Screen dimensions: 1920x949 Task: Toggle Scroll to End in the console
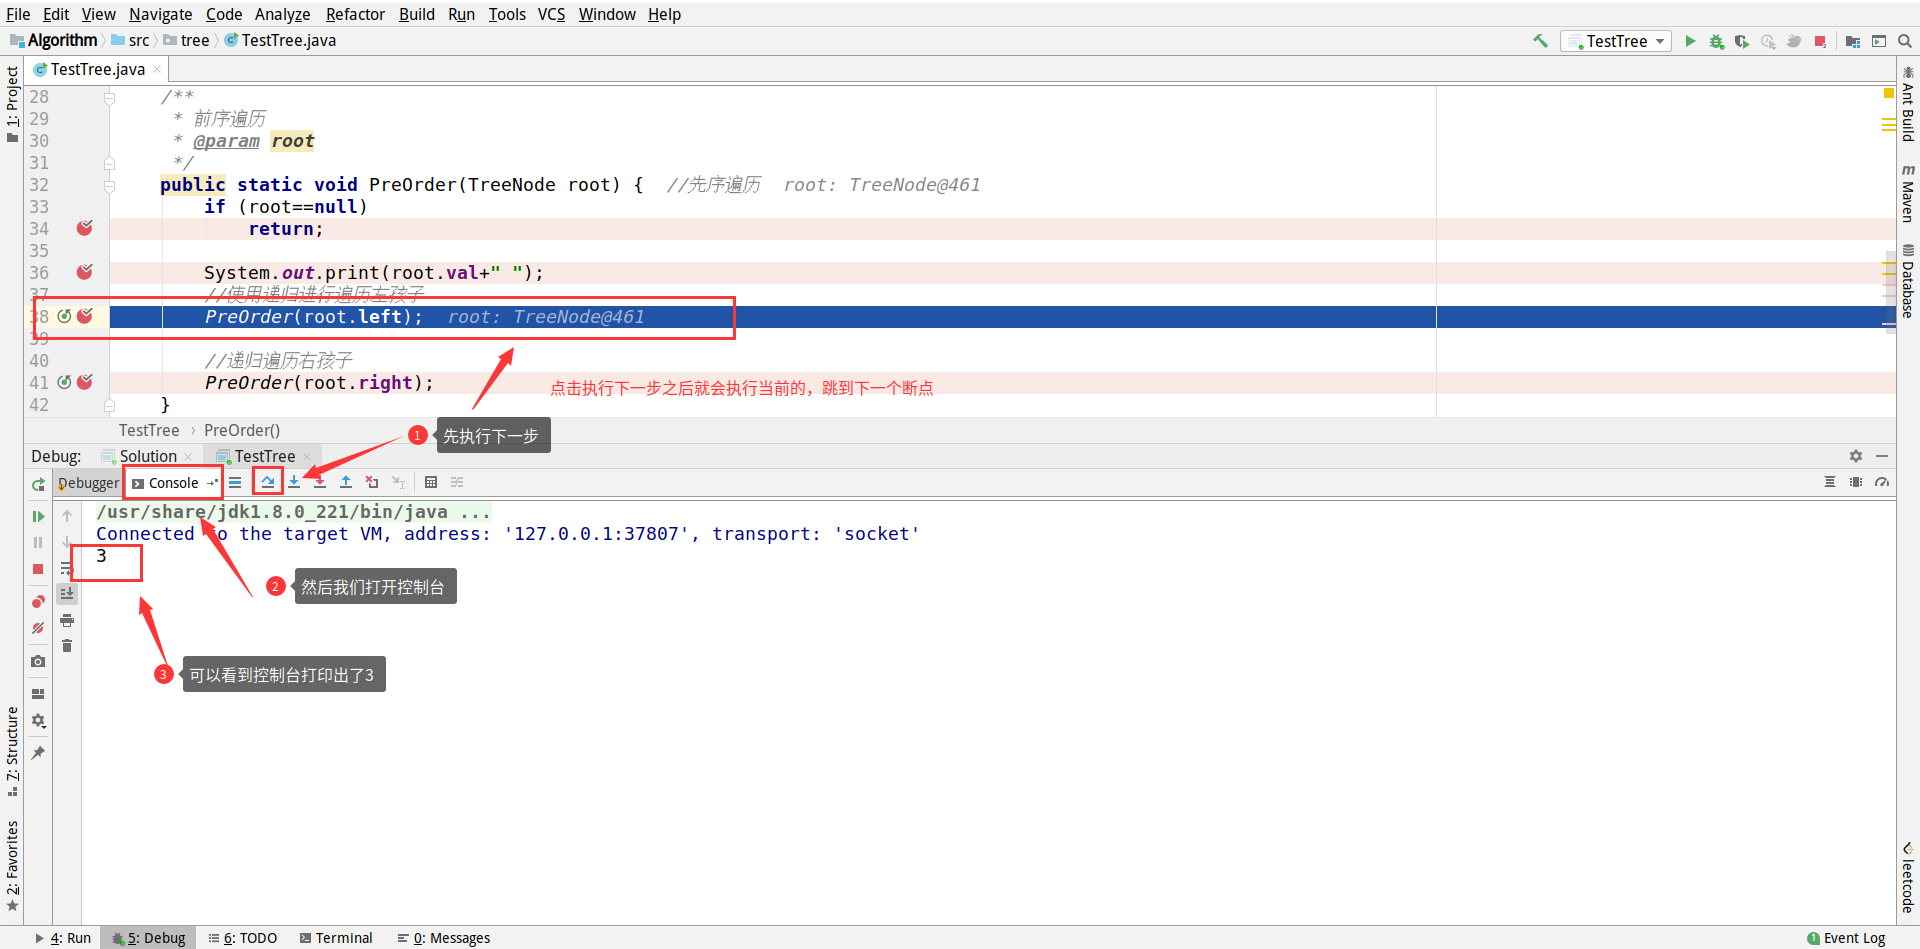(67, 594)
